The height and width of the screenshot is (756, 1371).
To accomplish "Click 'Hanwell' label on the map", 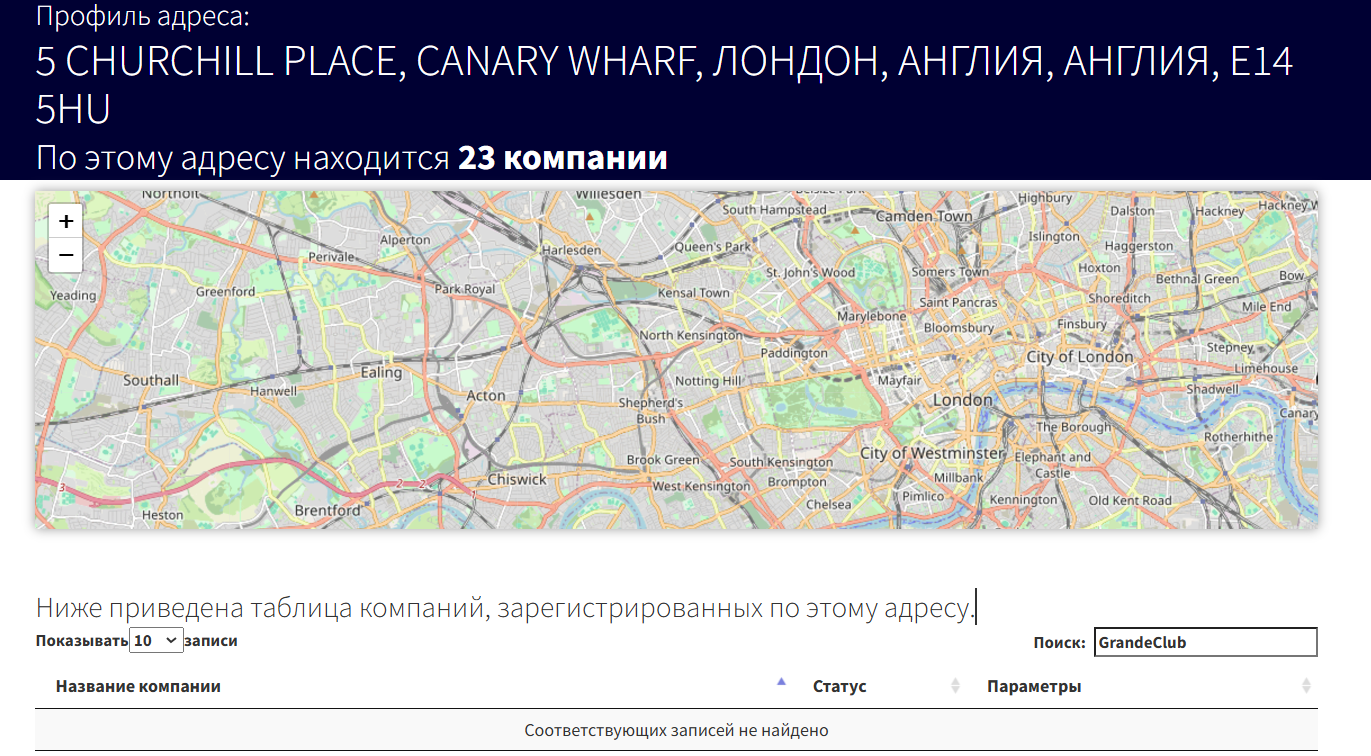I will [x=274, y=391].
